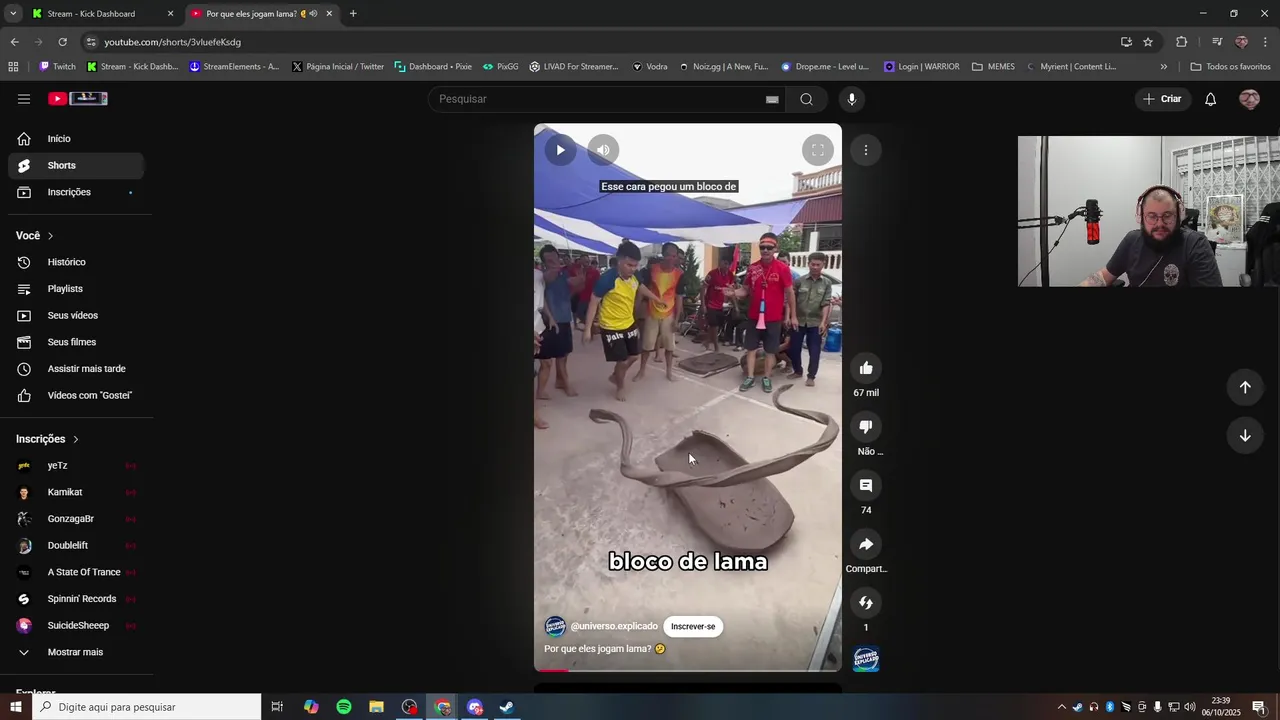
Task: Mute the Shorts video volume
Action: click(x=603, y=150)
